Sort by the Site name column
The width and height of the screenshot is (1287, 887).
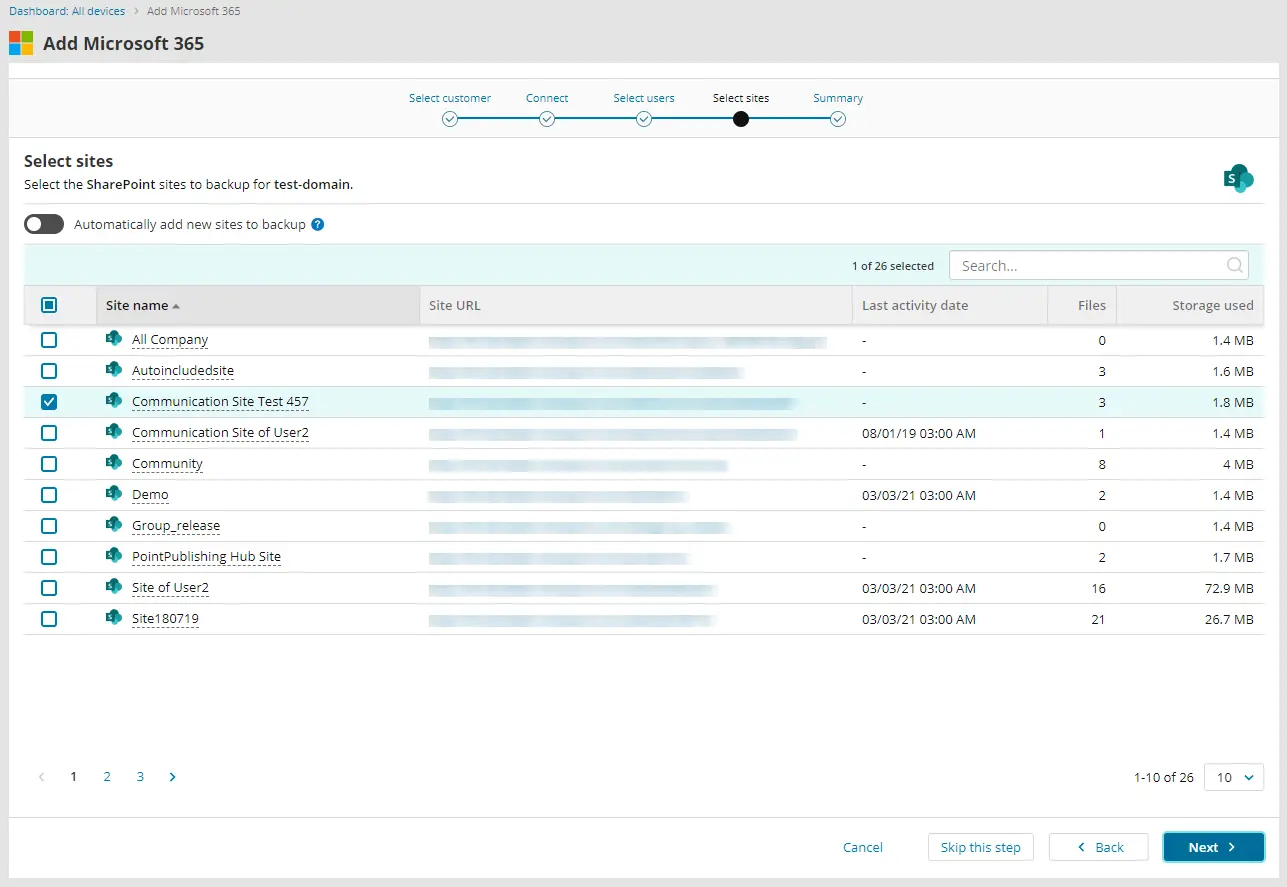click(x=258, y=305)
